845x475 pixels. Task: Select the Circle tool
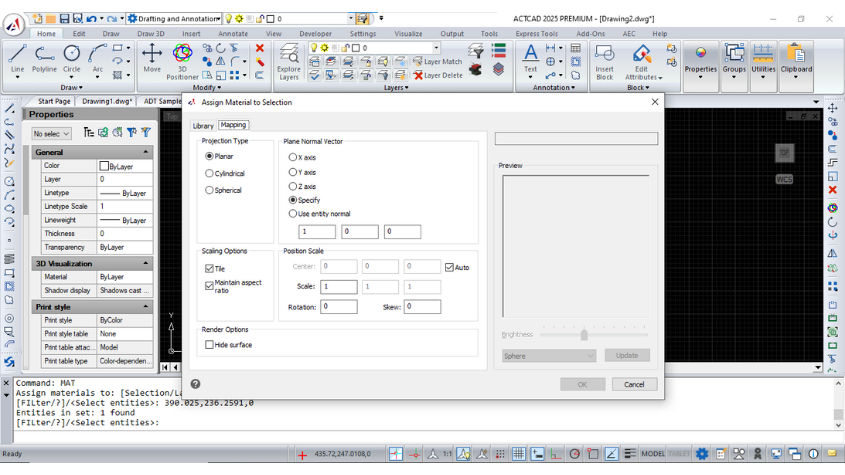click(71, 58)
